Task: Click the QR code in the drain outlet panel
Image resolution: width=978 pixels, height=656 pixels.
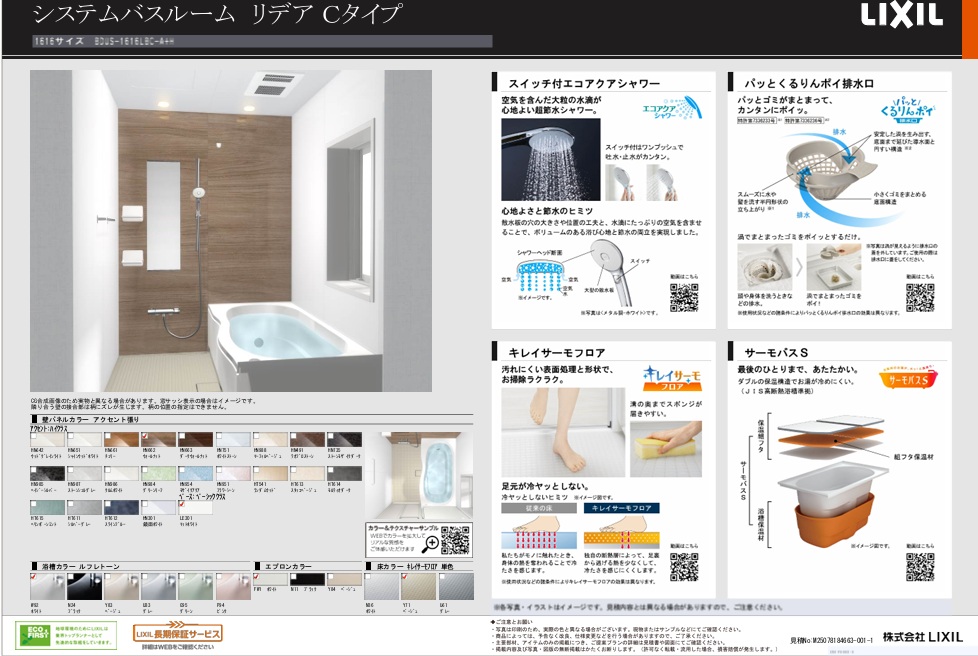Action: click(919, 298)
